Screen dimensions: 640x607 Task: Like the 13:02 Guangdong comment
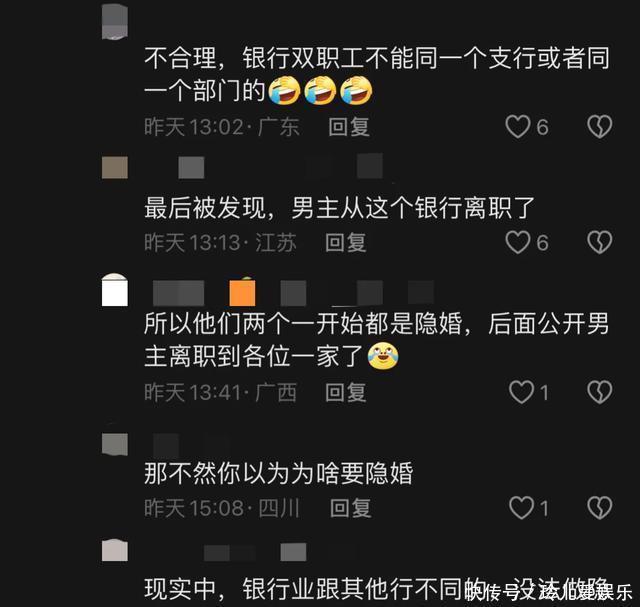click(x=518, y=126)
